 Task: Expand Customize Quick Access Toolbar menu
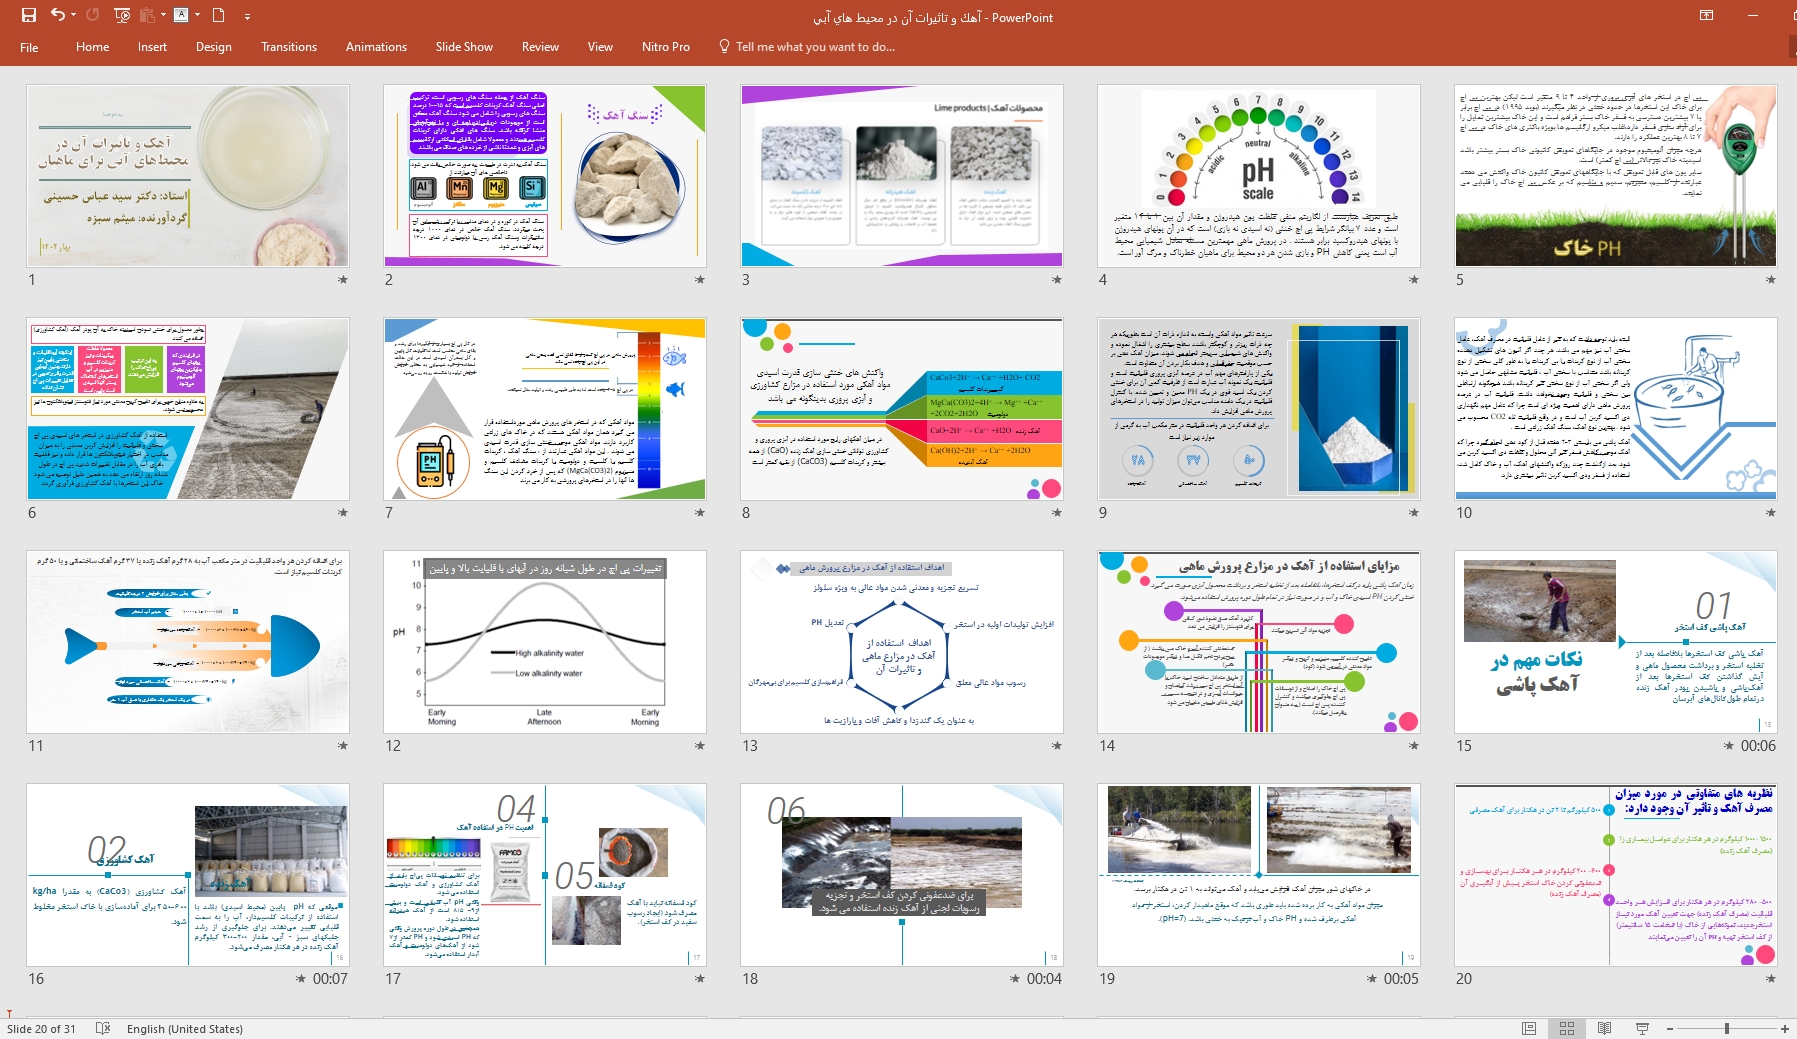pyautogui.click(x=247, y=17)
